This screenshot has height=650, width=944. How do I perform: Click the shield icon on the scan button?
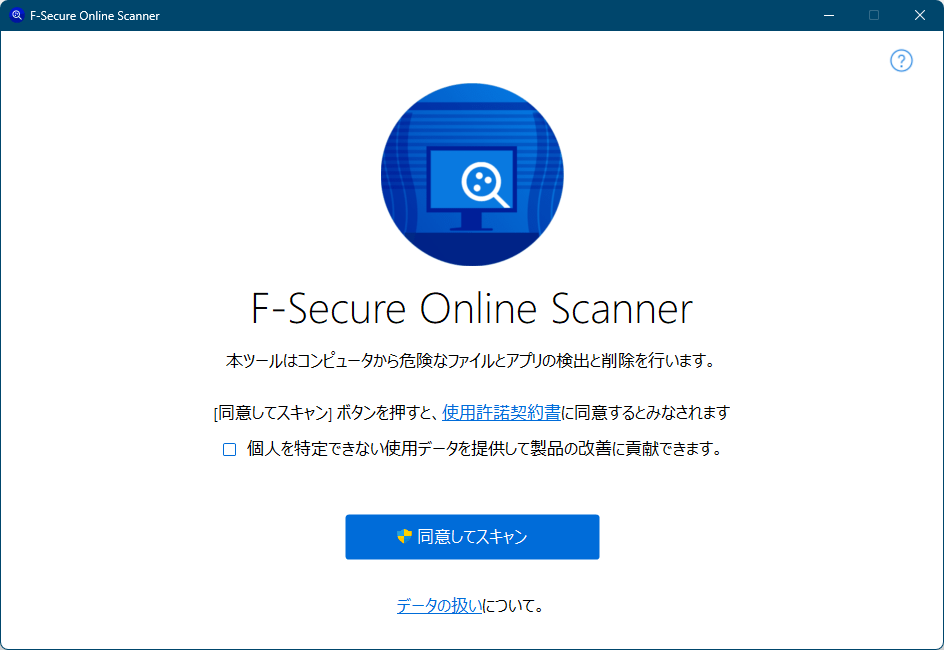point(404,536)
